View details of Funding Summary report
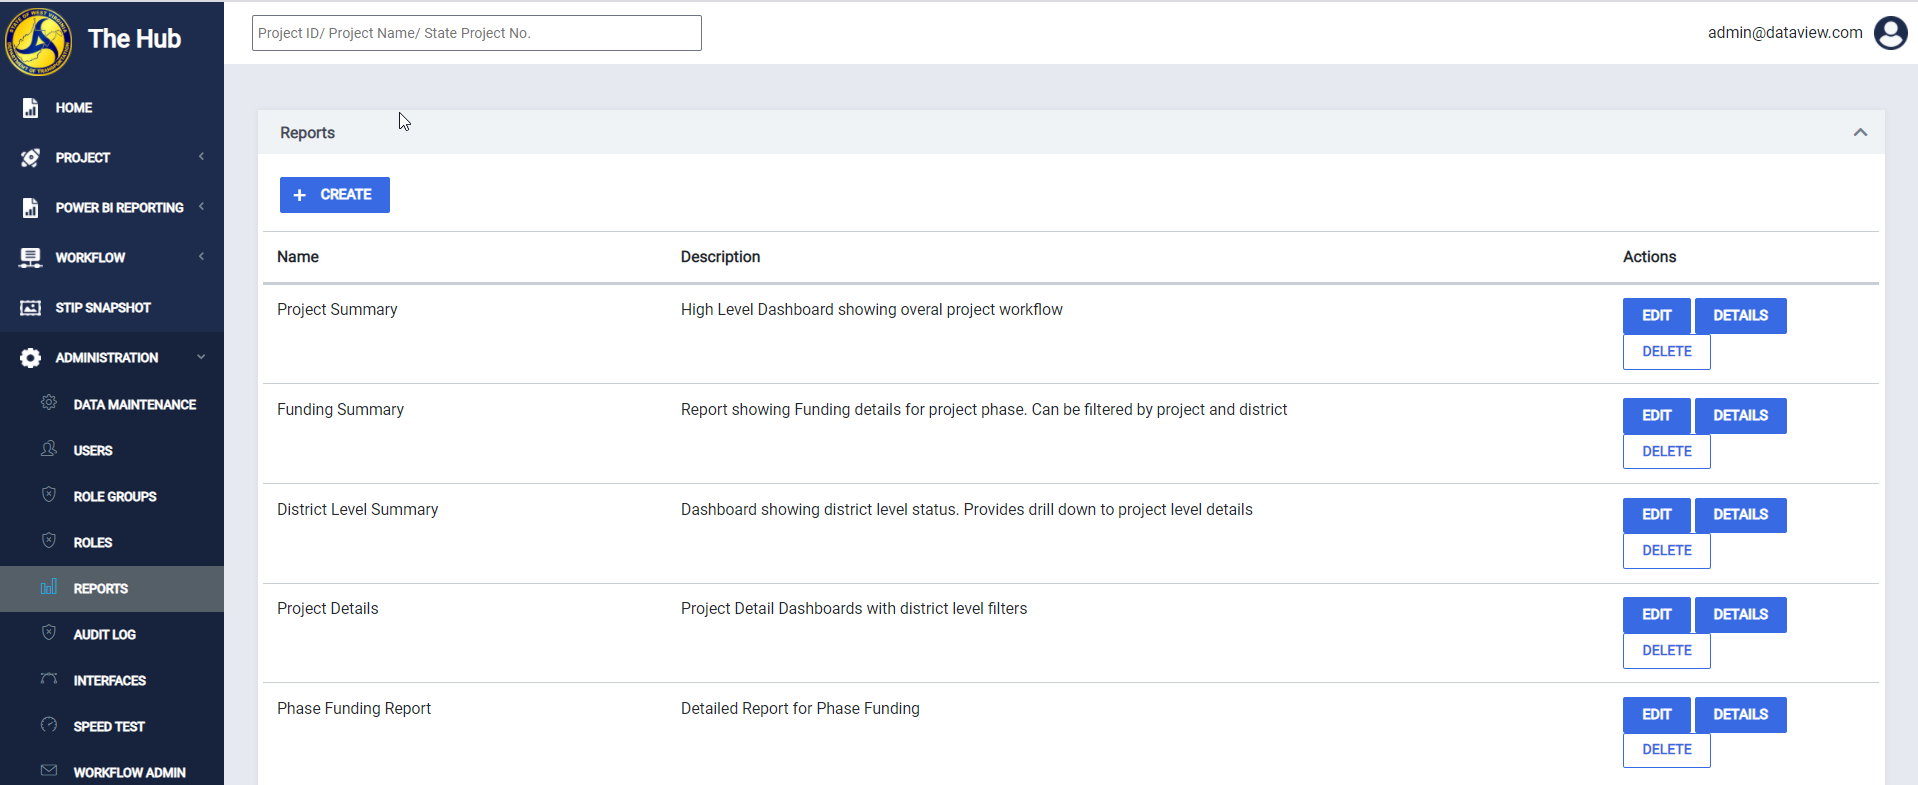 coord(1740,416)
